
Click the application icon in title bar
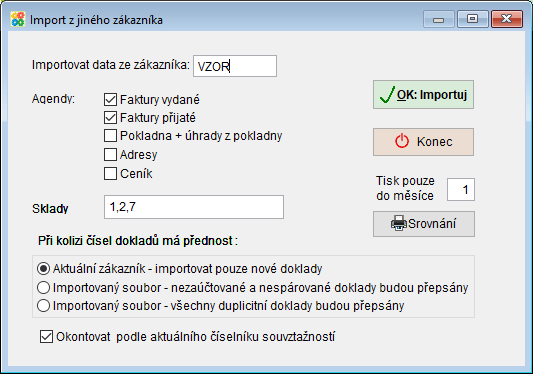coord(18,19)
